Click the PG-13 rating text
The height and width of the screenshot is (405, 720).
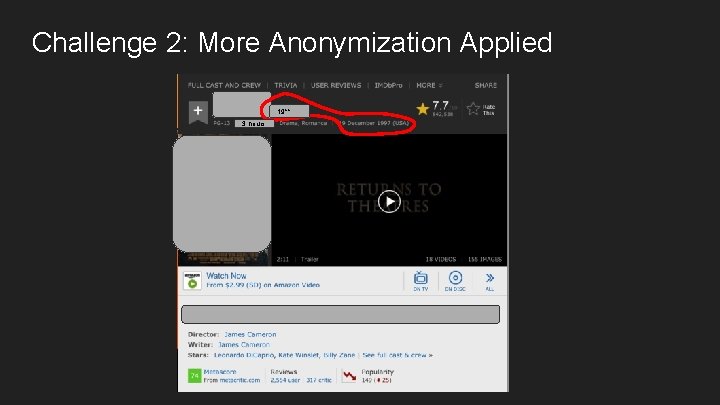(x=222, y=123)
